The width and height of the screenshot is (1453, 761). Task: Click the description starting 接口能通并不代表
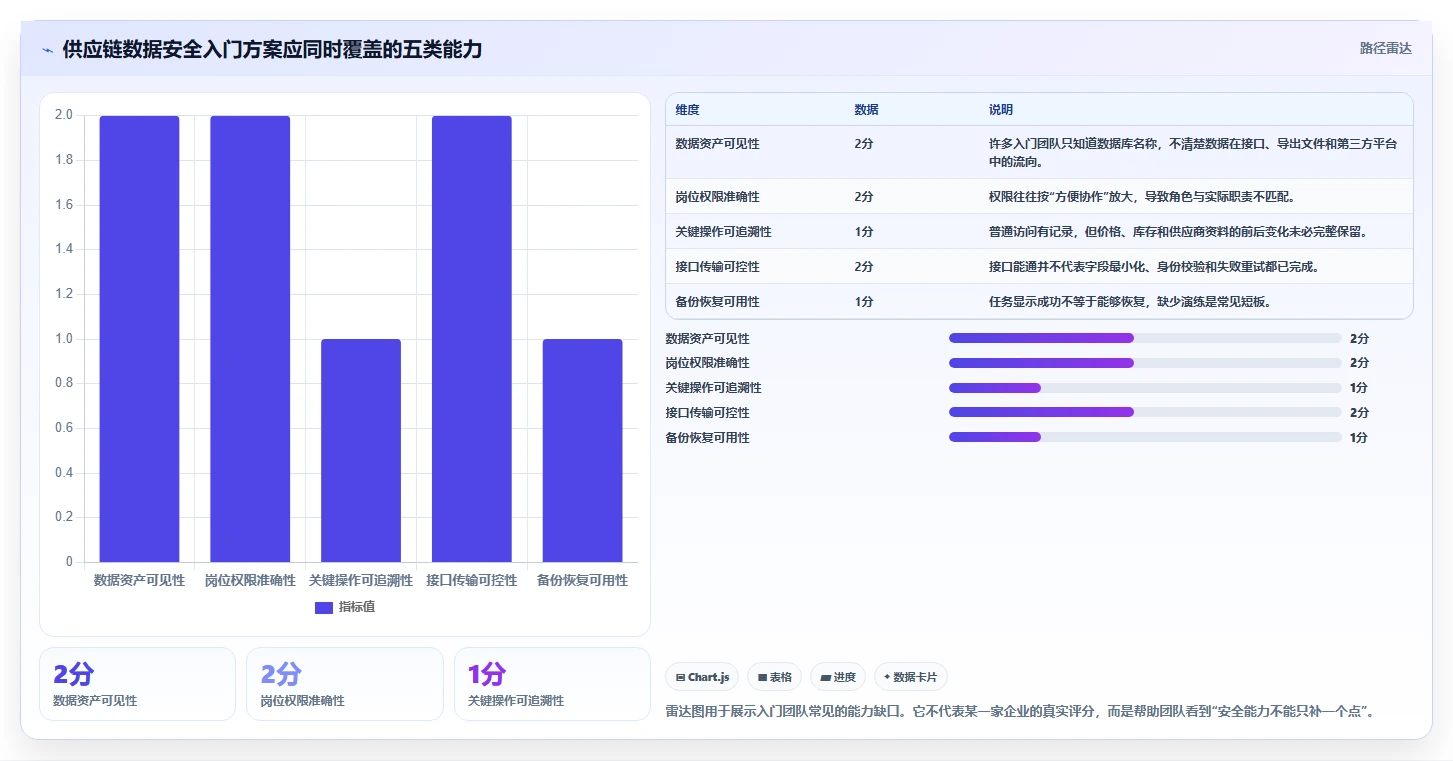[x=1154, y=267]
